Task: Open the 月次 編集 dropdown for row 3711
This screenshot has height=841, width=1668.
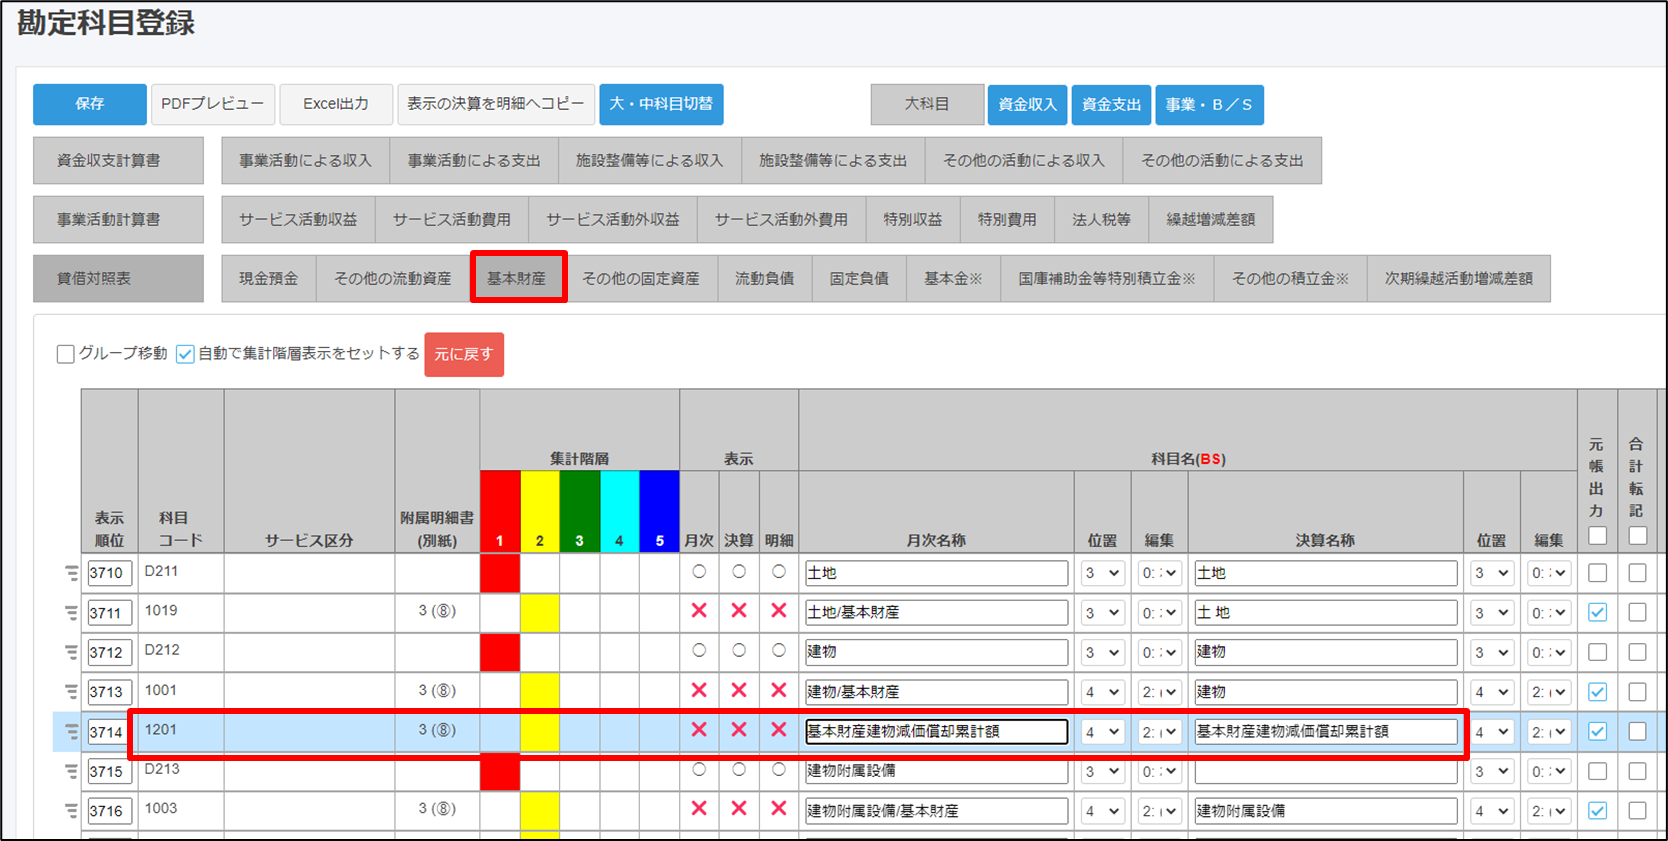Action: click(x=1159, y=613)
